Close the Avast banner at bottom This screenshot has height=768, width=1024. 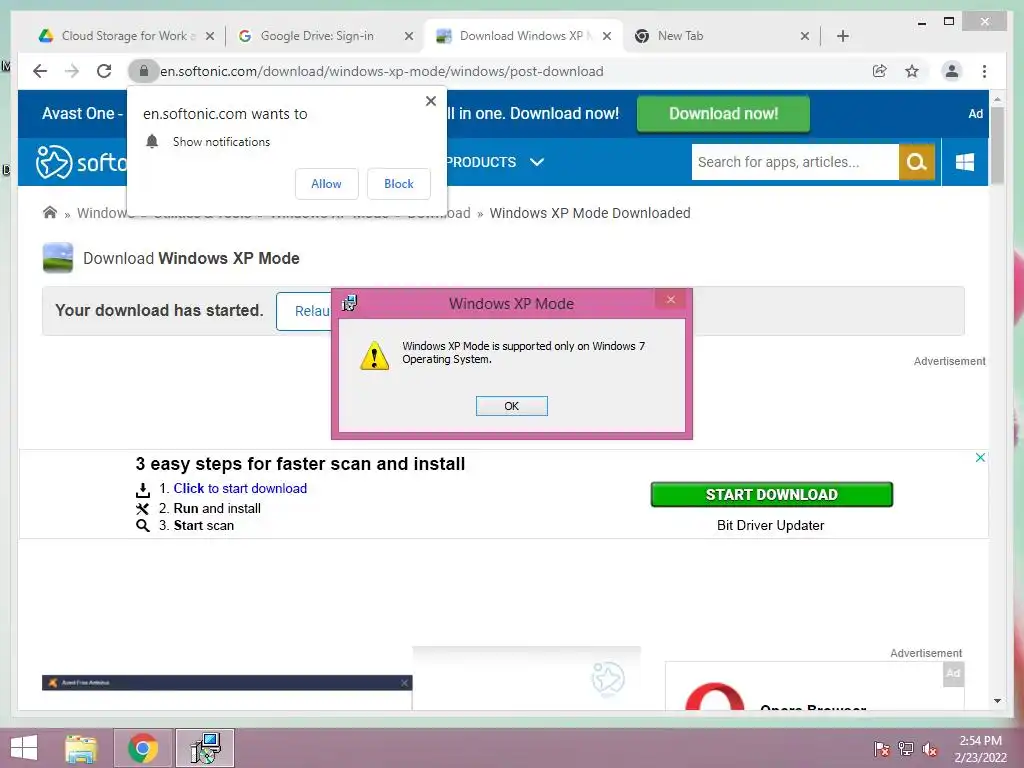404,683
